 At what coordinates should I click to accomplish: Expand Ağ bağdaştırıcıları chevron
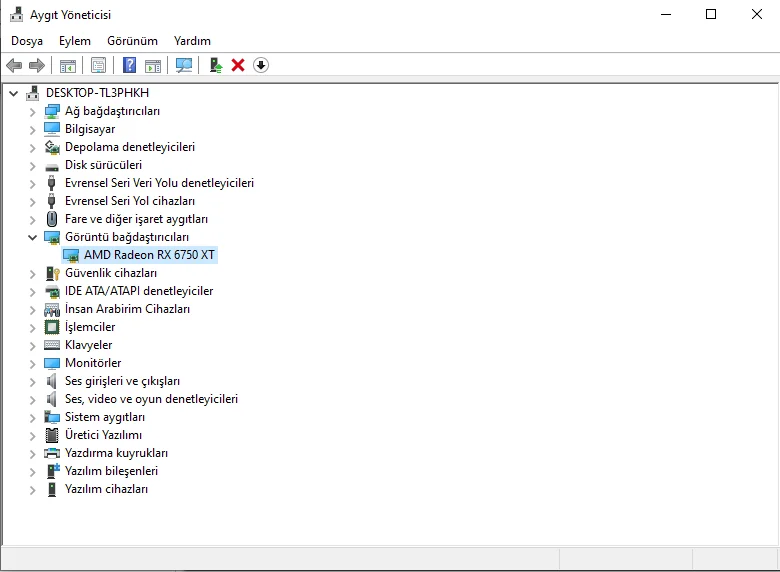[33, 112]
